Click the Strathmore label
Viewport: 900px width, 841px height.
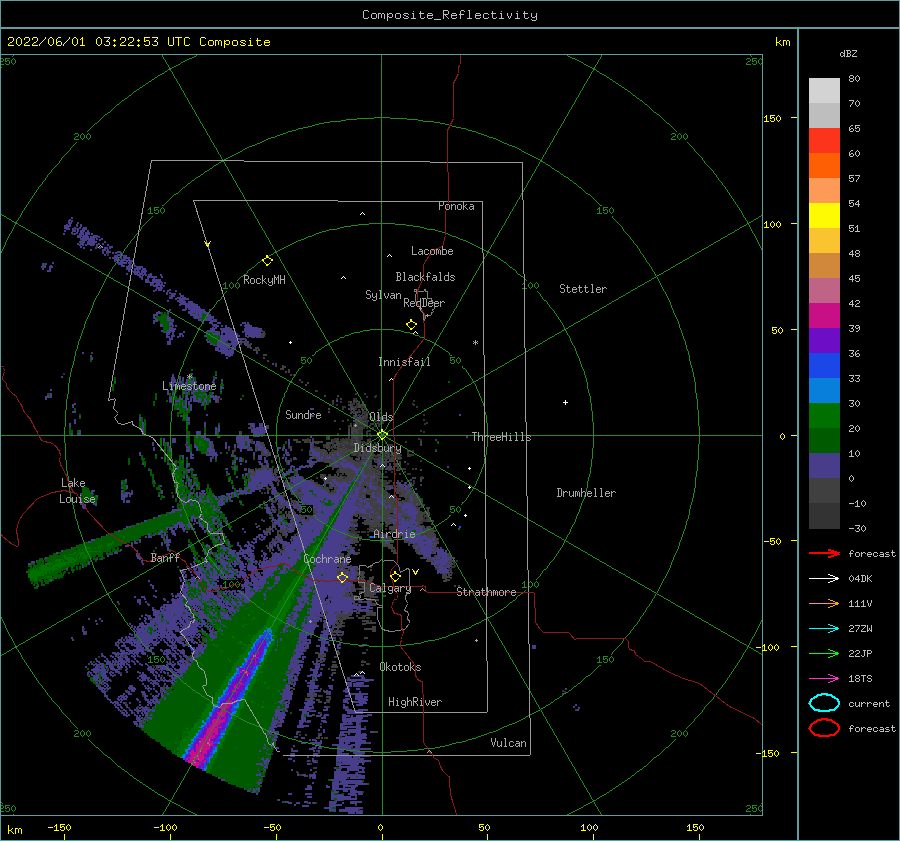pos(486,592)
